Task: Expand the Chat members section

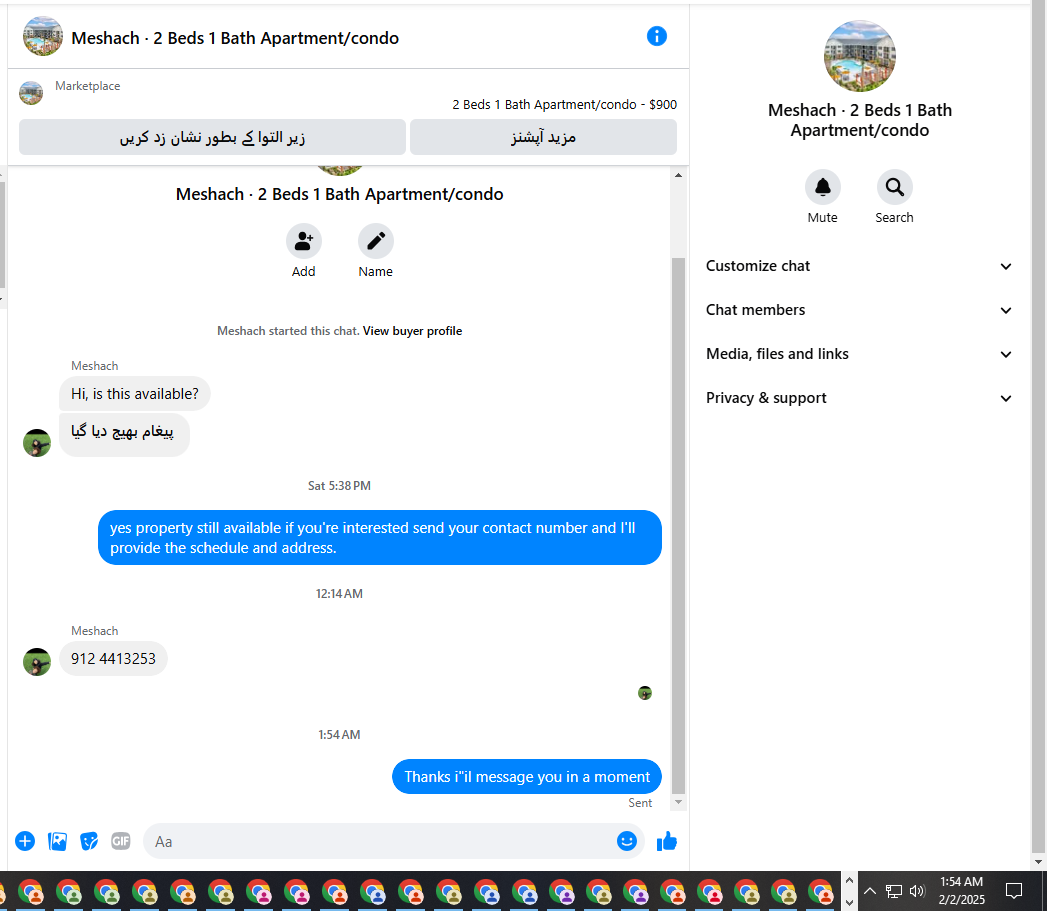Action: tap(859, 310)
